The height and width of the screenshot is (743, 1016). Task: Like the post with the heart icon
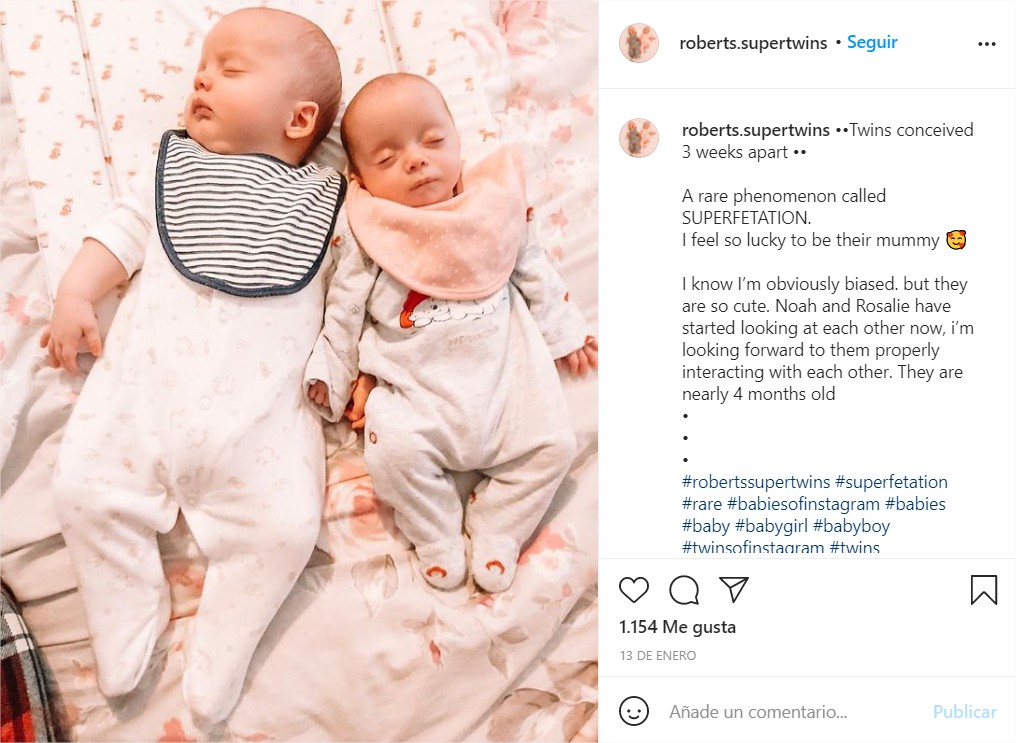pyautogui.click(x=634, y=589)
